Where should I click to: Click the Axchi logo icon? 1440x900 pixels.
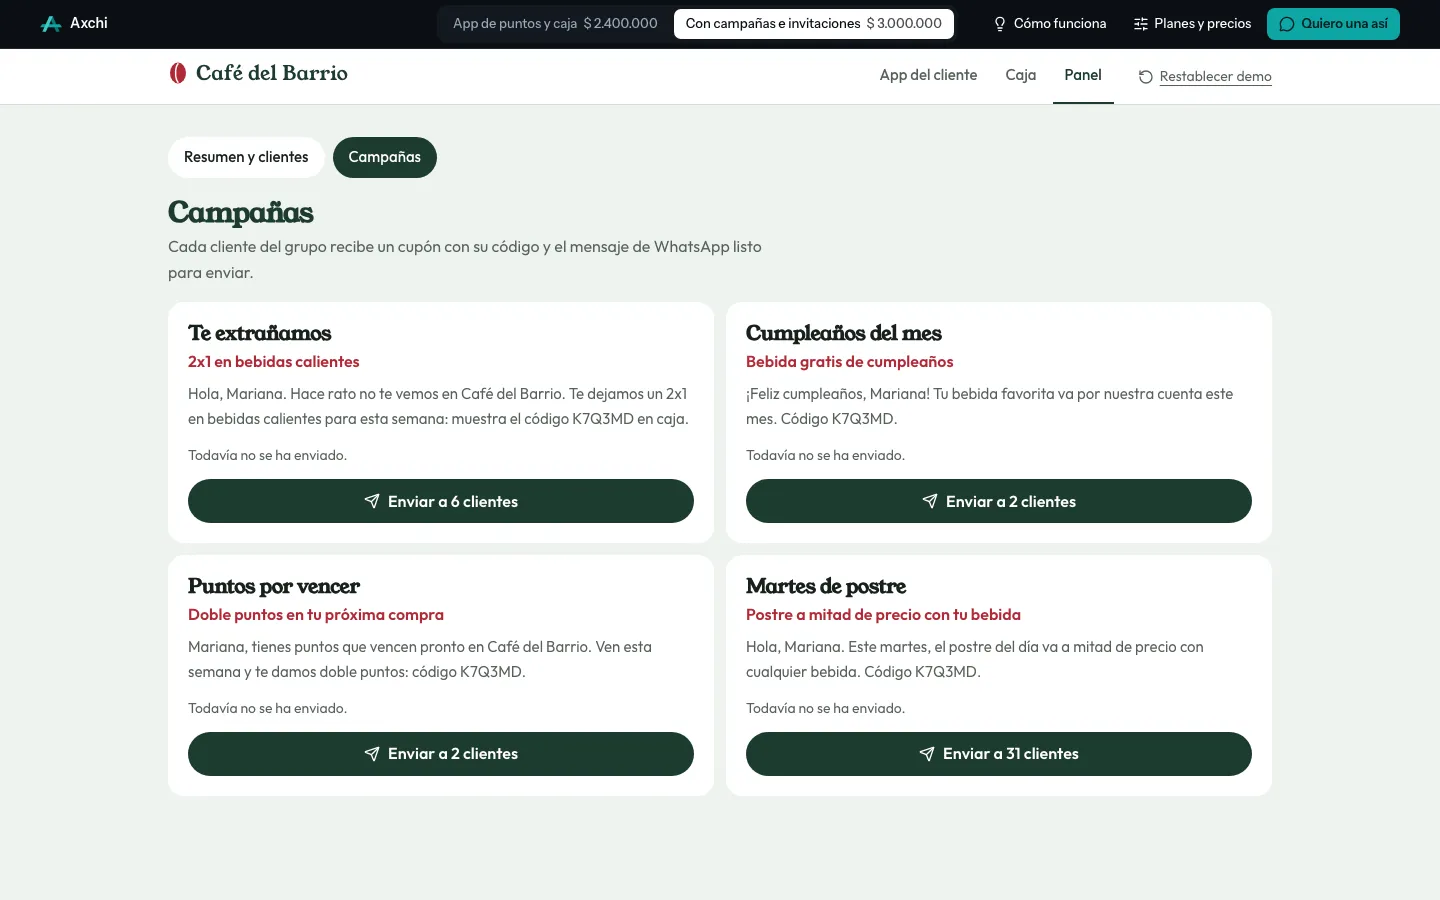click(51, 24)
